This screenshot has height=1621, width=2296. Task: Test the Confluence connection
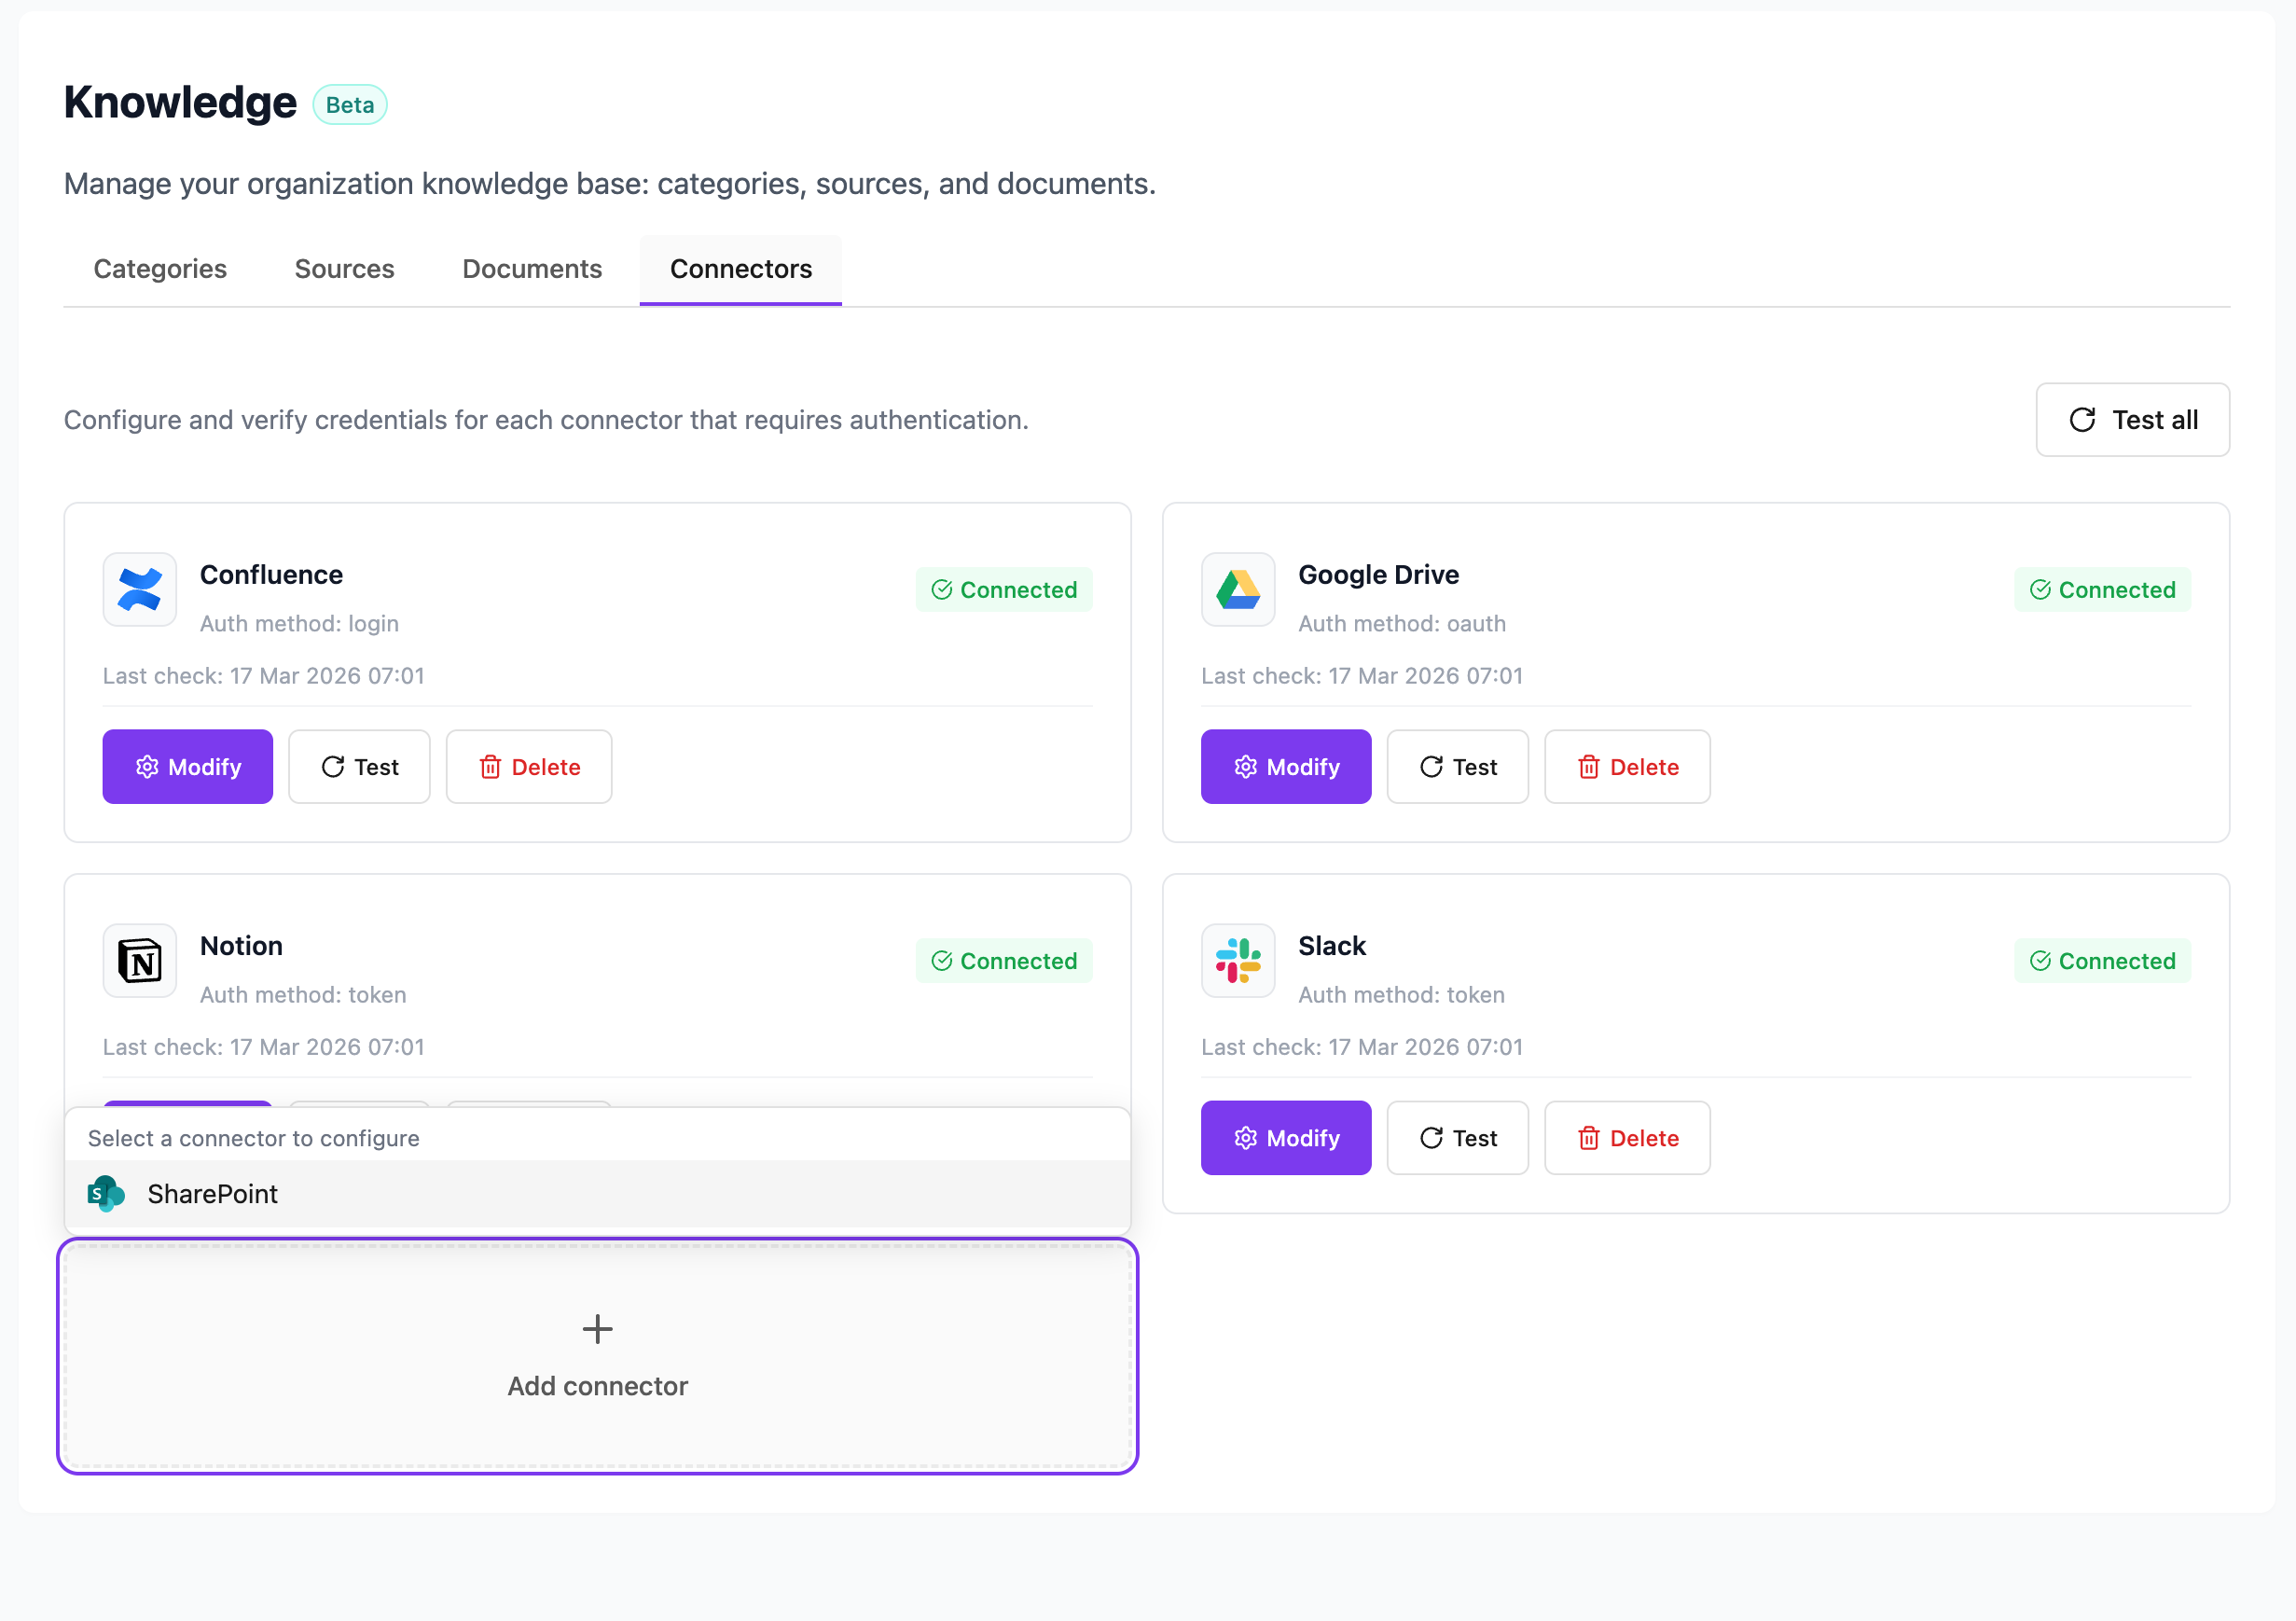click(359, 767)
